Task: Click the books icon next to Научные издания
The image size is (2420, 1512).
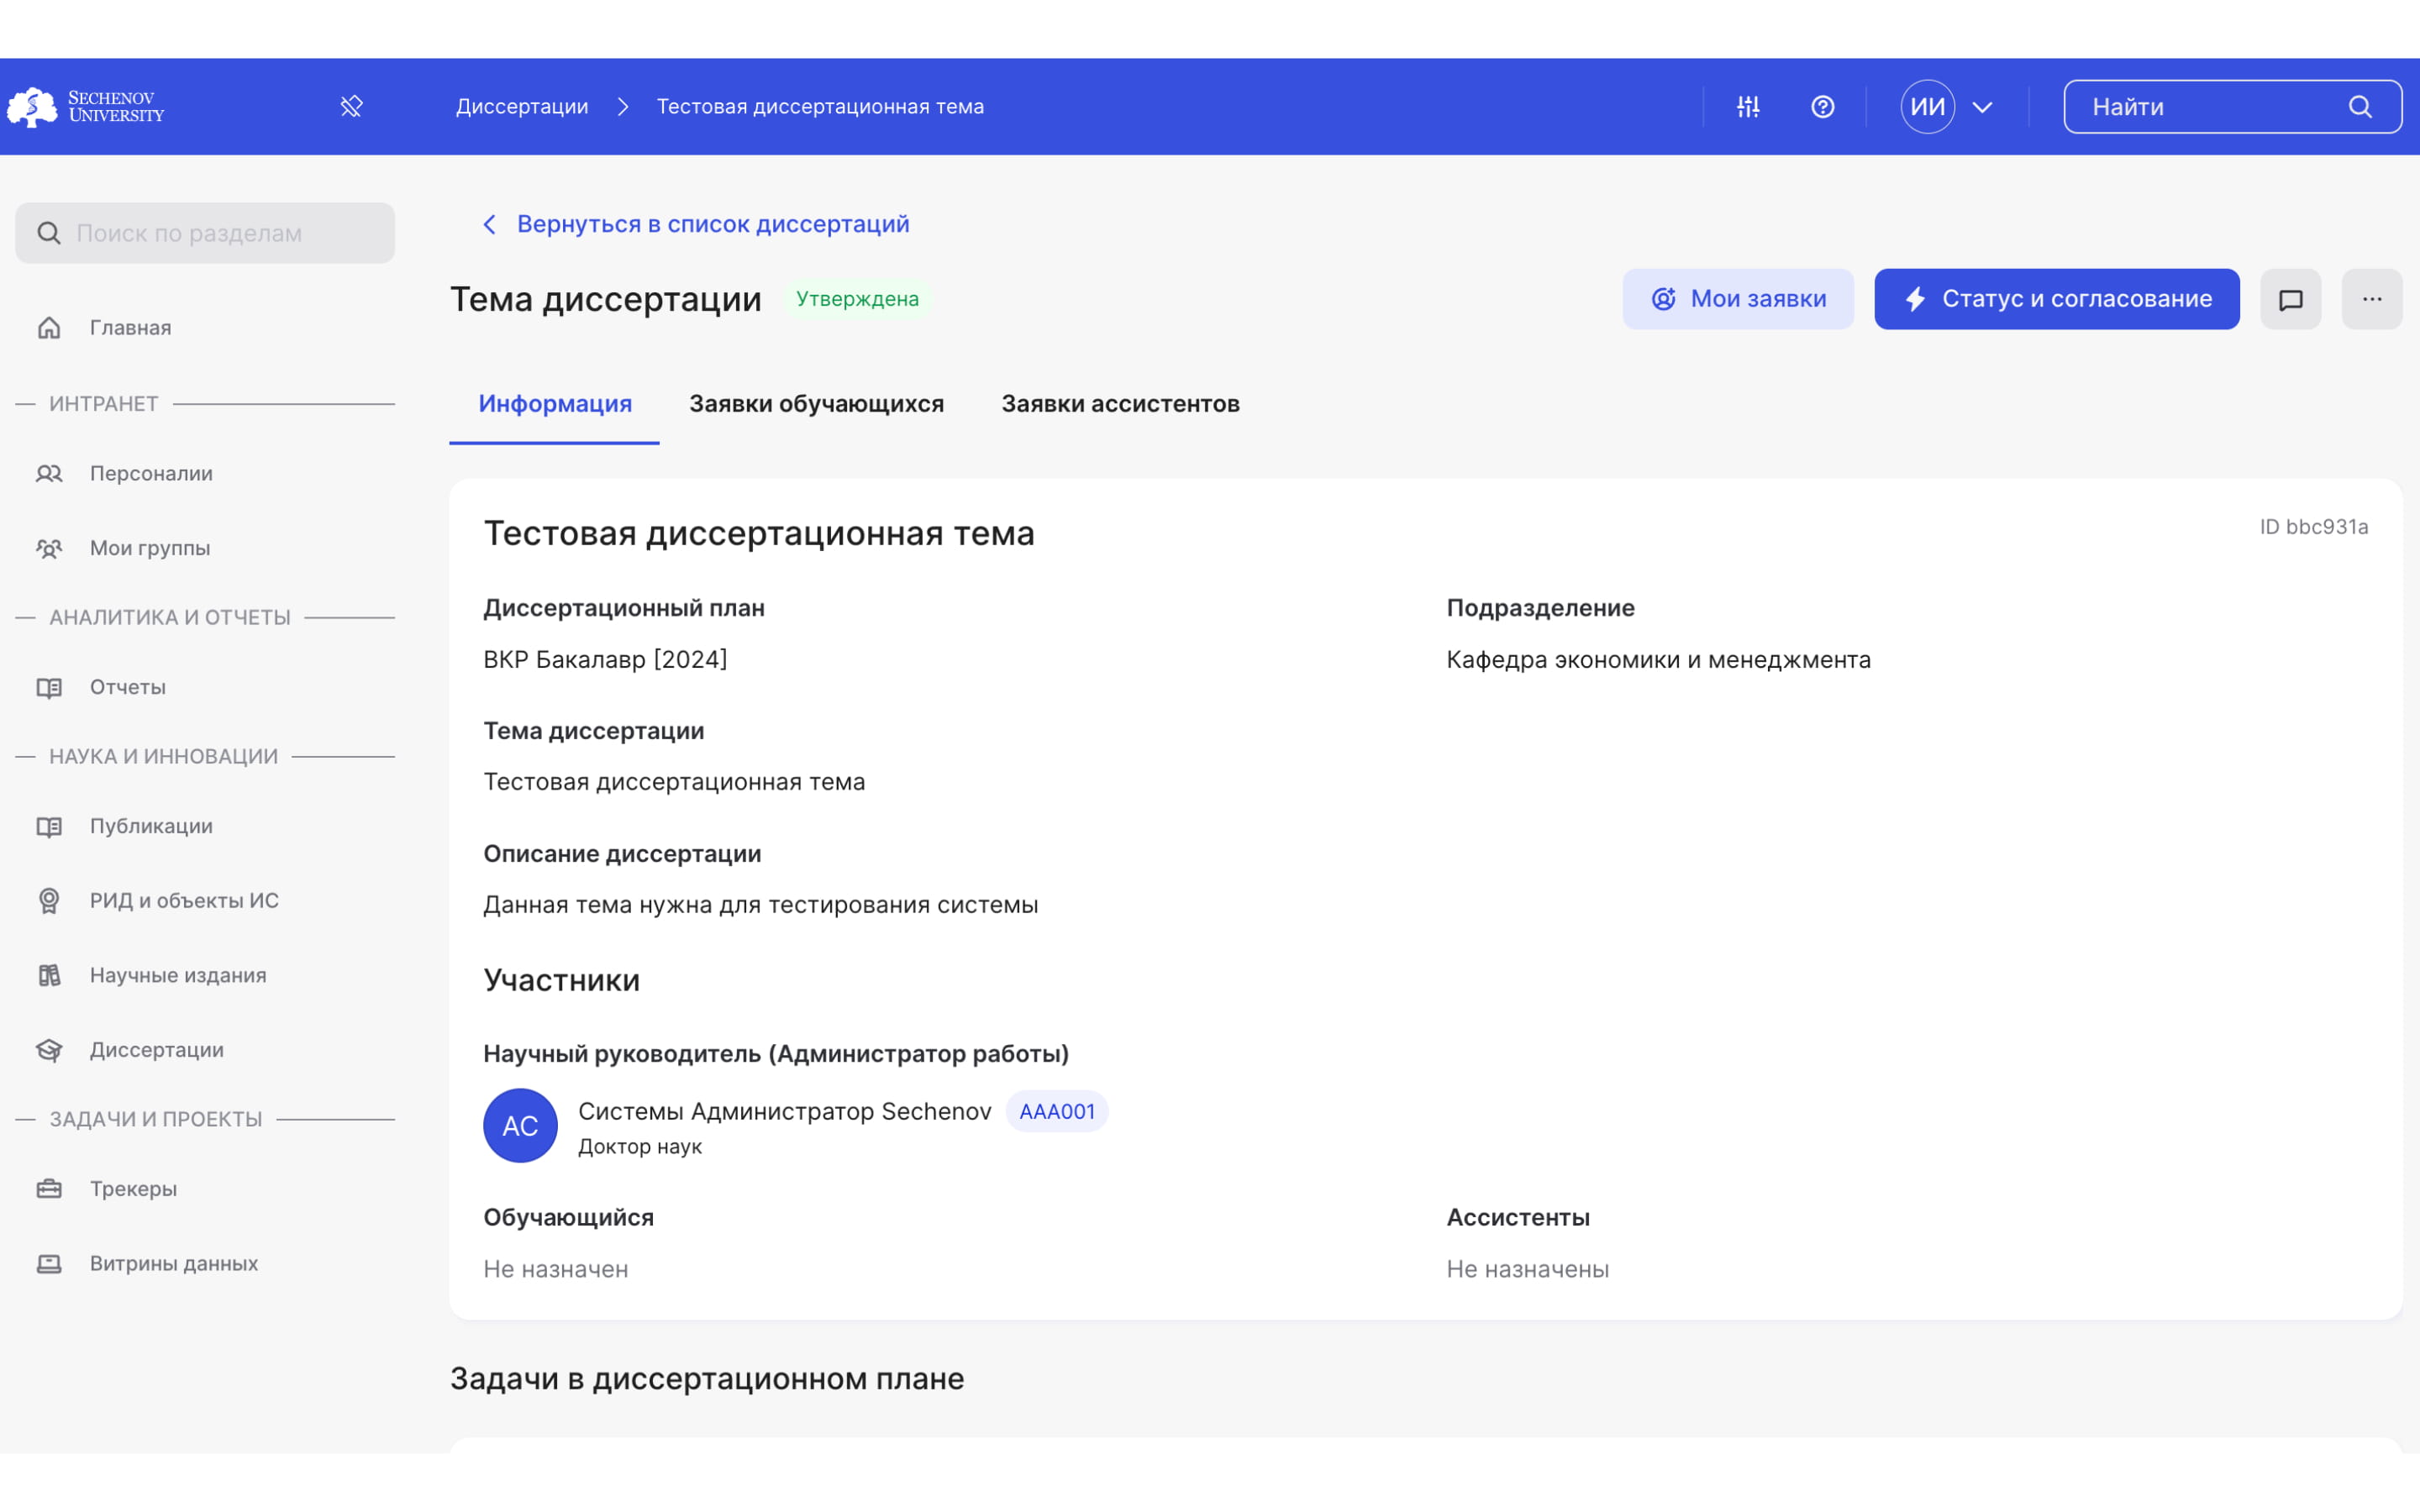Action: (49, 975)
